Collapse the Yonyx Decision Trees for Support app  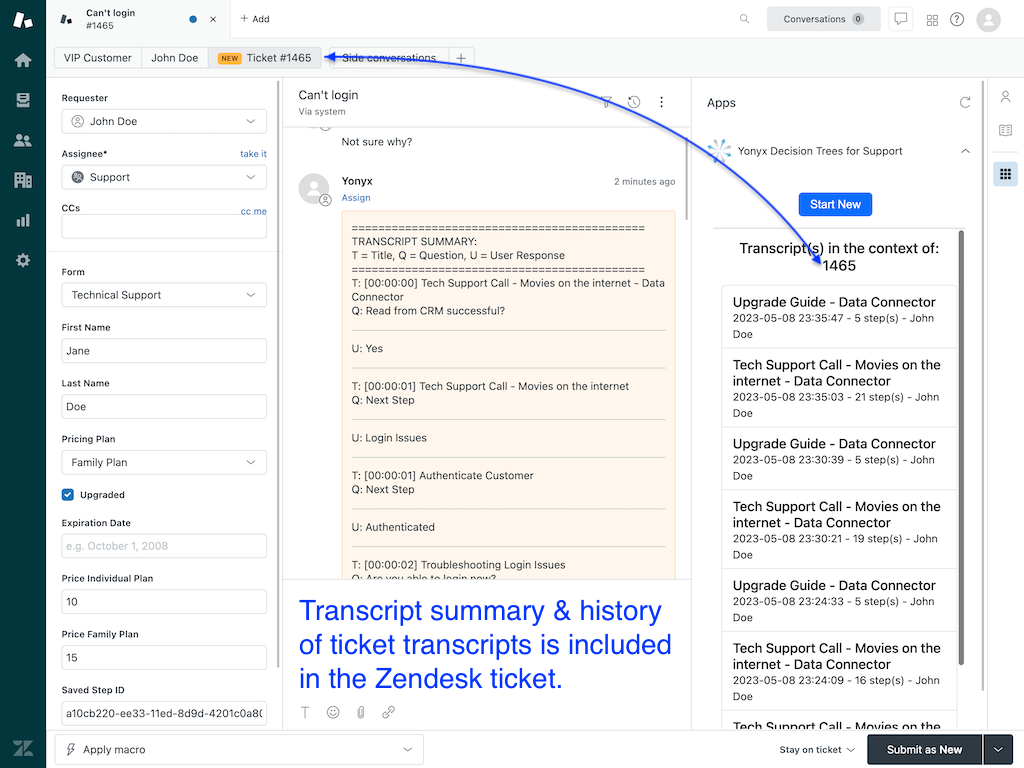(x=965, y=151)
